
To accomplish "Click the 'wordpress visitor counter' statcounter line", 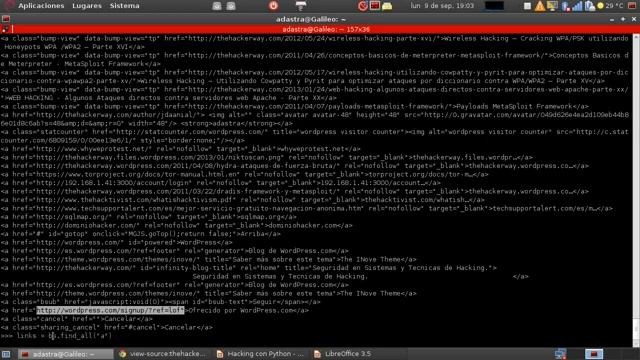I will pyautogui.click(x=315, y=136).
